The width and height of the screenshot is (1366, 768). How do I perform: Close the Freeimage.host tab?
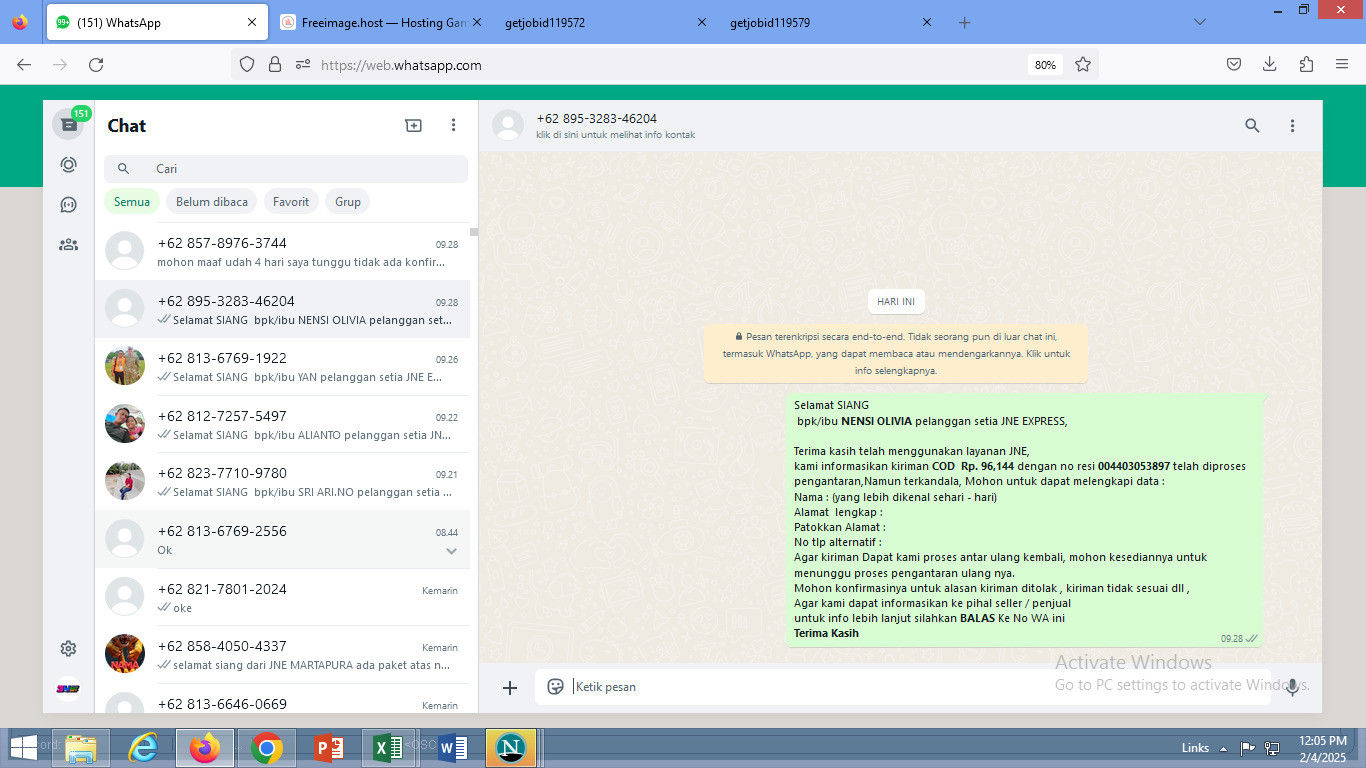coord(476,22)
